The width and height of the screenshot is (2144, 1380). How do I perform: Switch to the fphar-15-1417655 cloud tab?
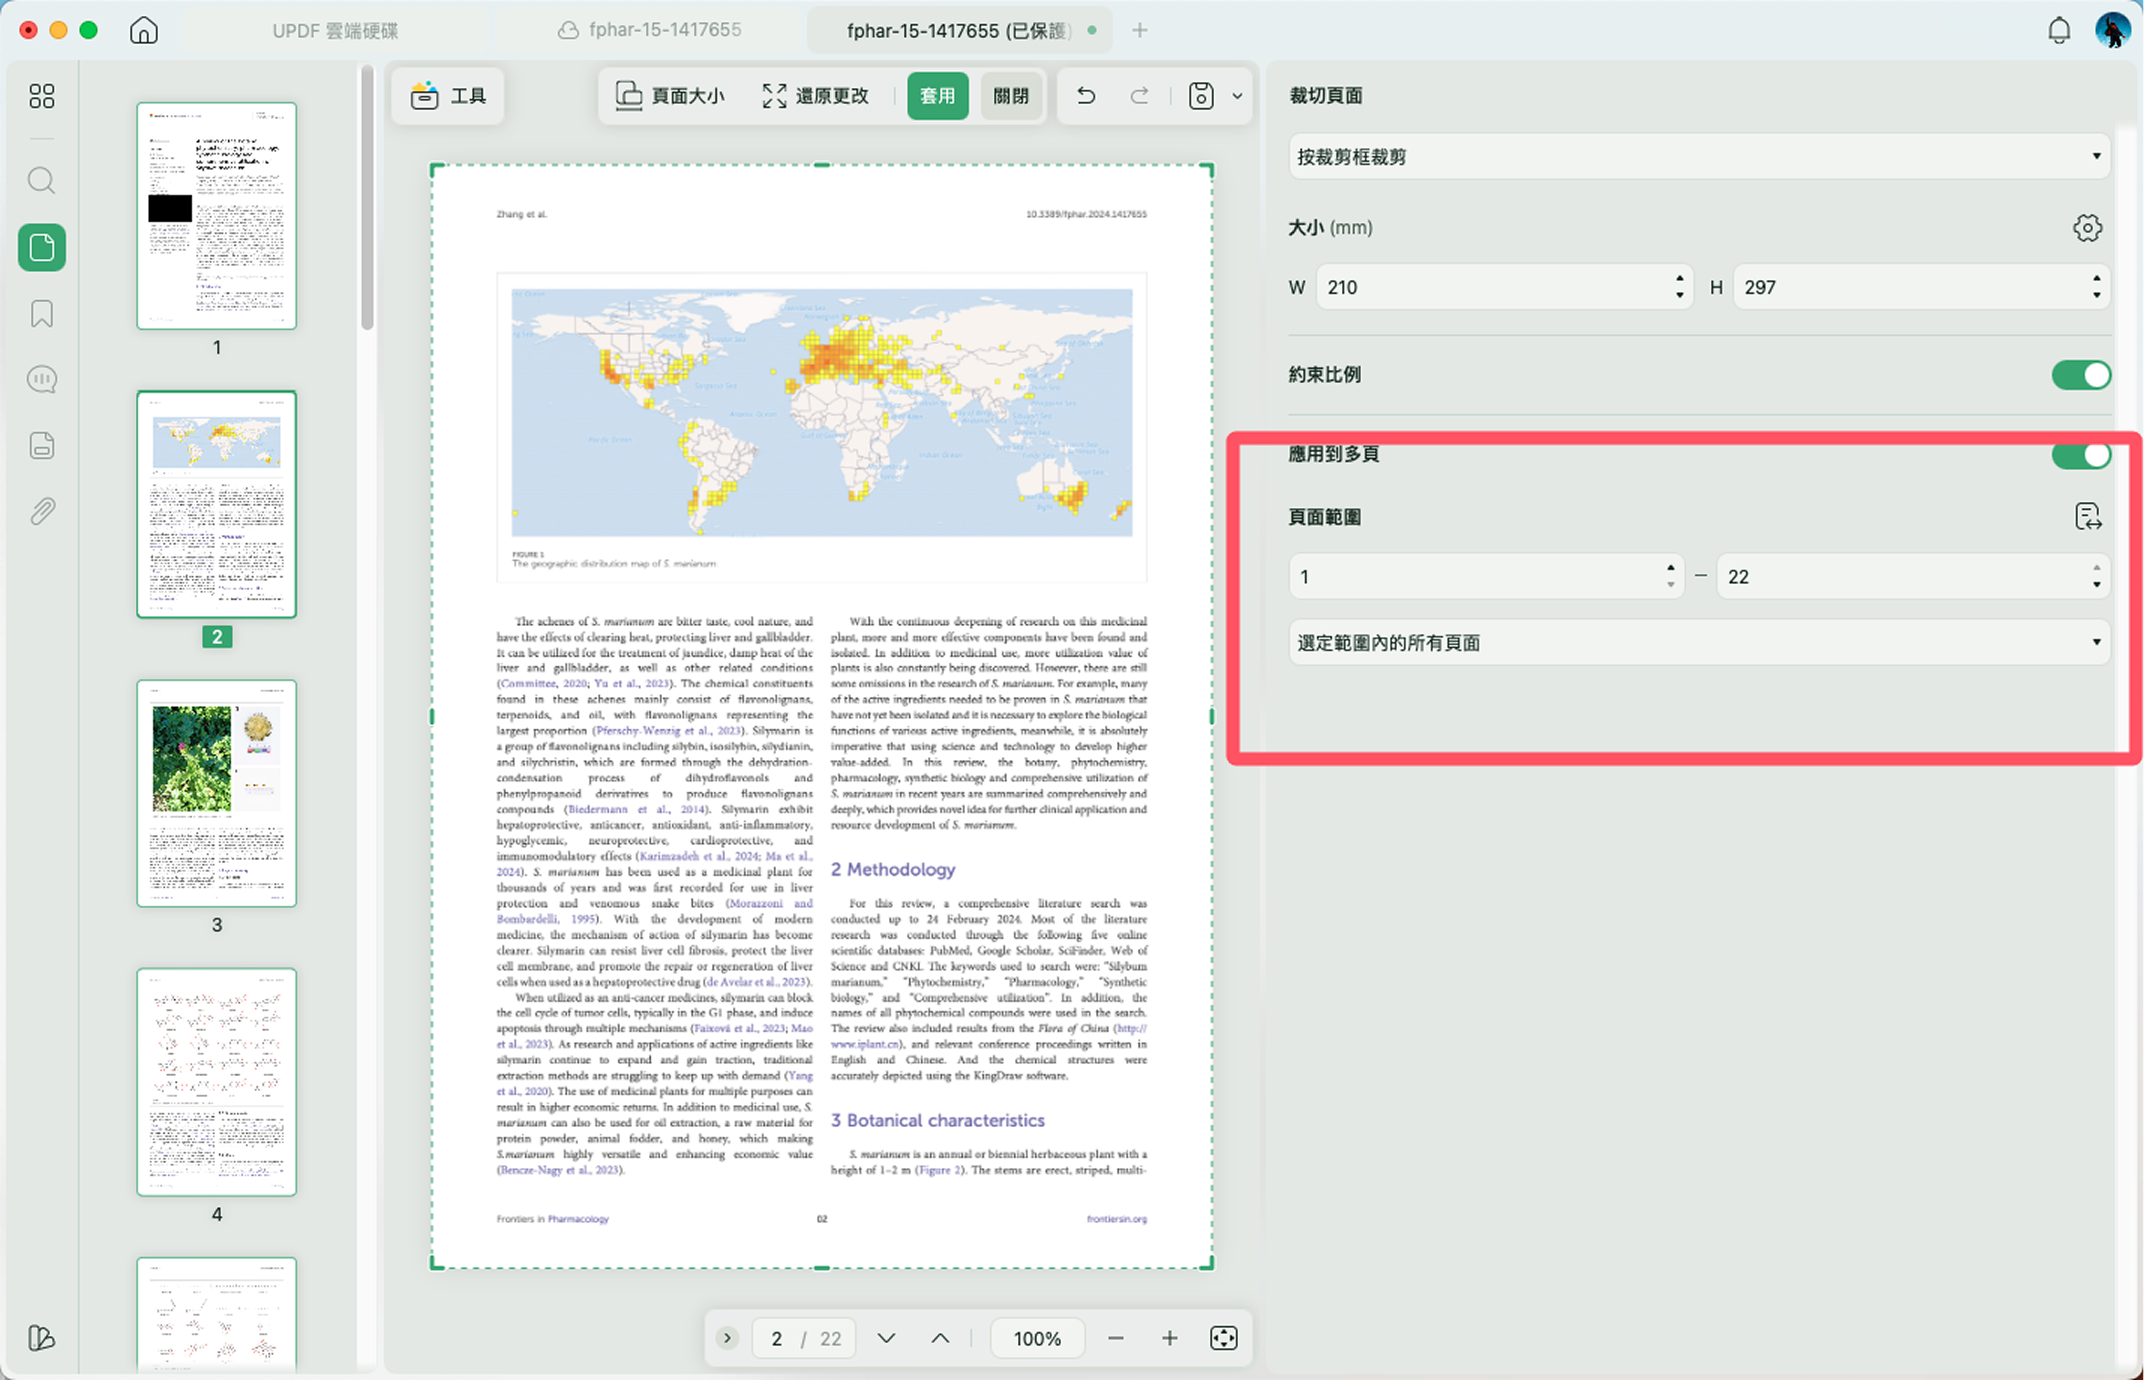point(650,30)
